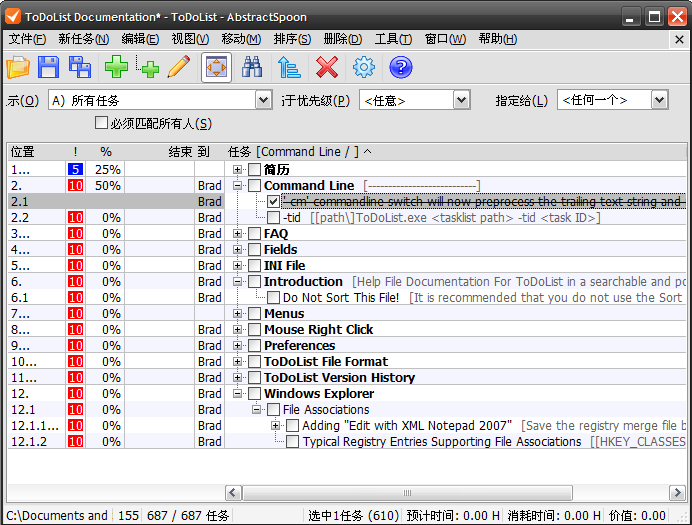
Task: Close the tasklist with menu-bar X
Action: pos(679,40)
